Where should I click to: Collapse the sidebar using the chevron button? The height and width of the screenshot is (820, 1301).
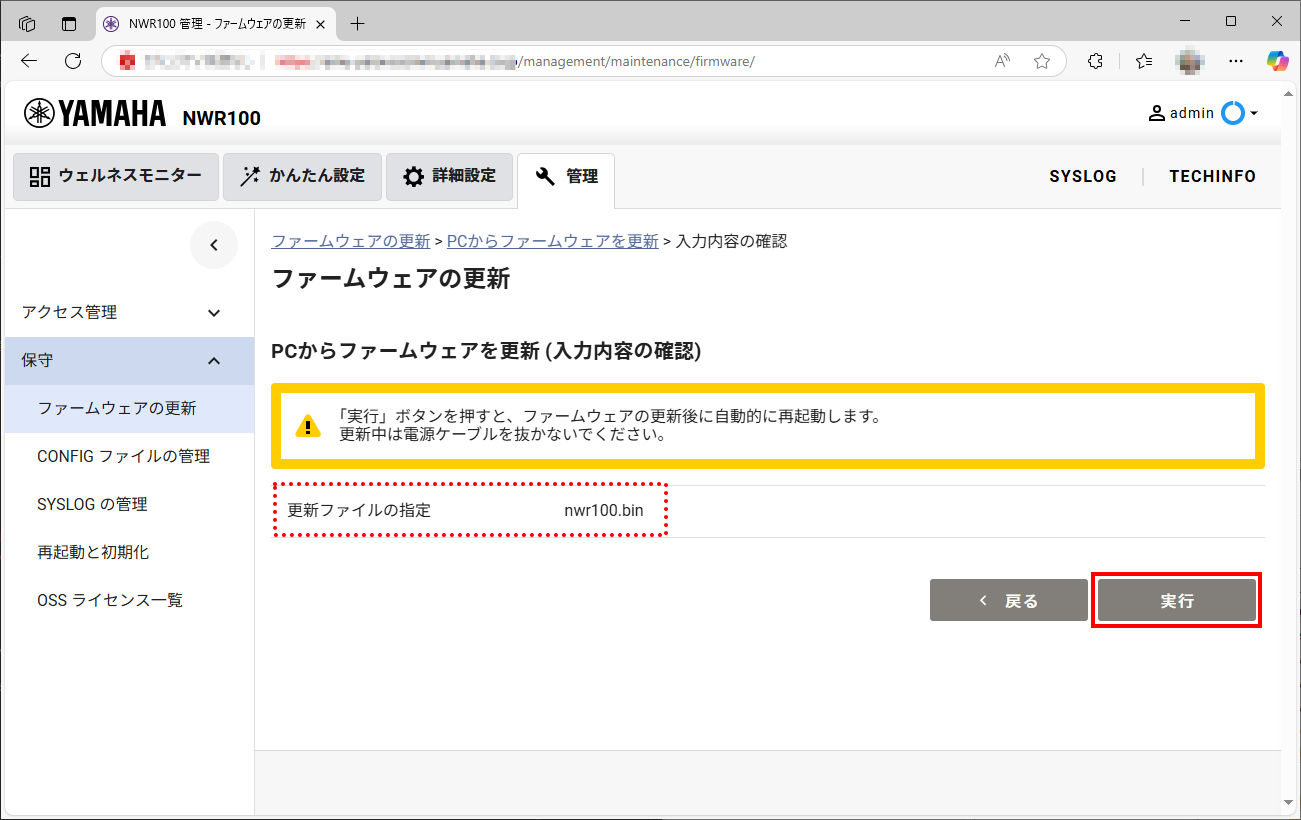(x=213, y=245)
